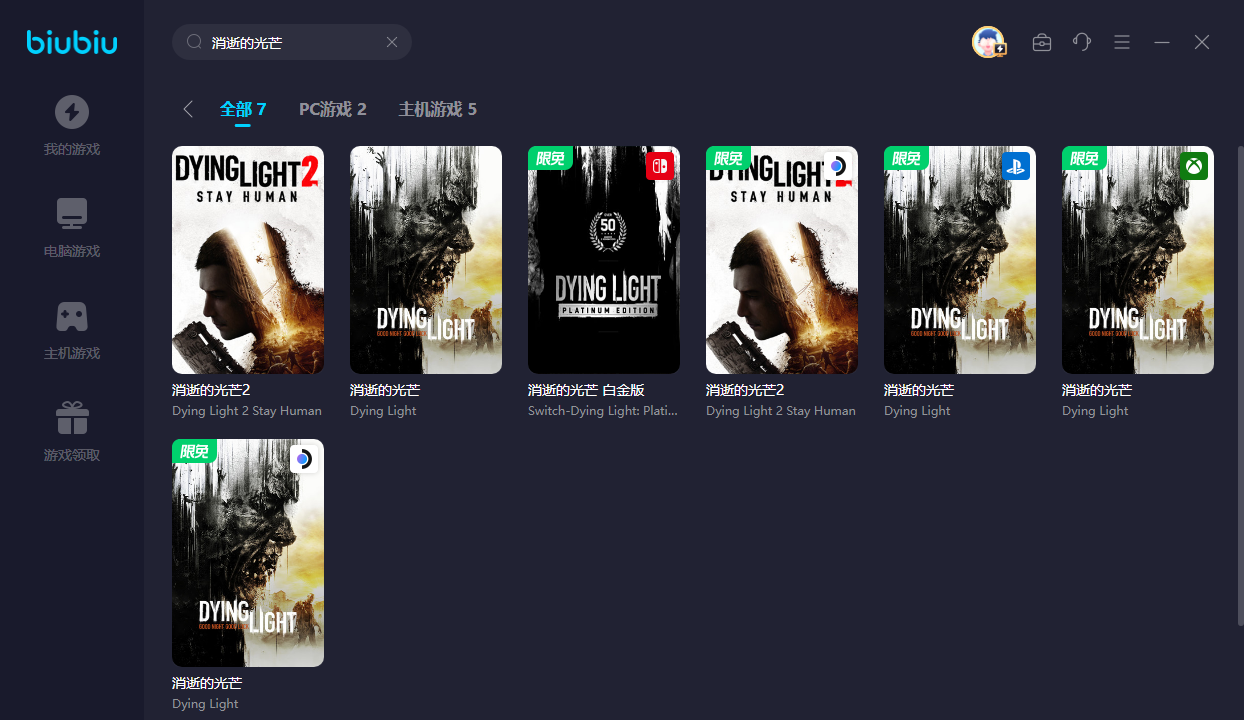Switch to the PC游戏 2 tab

pyautogui.click(x=333, y=109)
